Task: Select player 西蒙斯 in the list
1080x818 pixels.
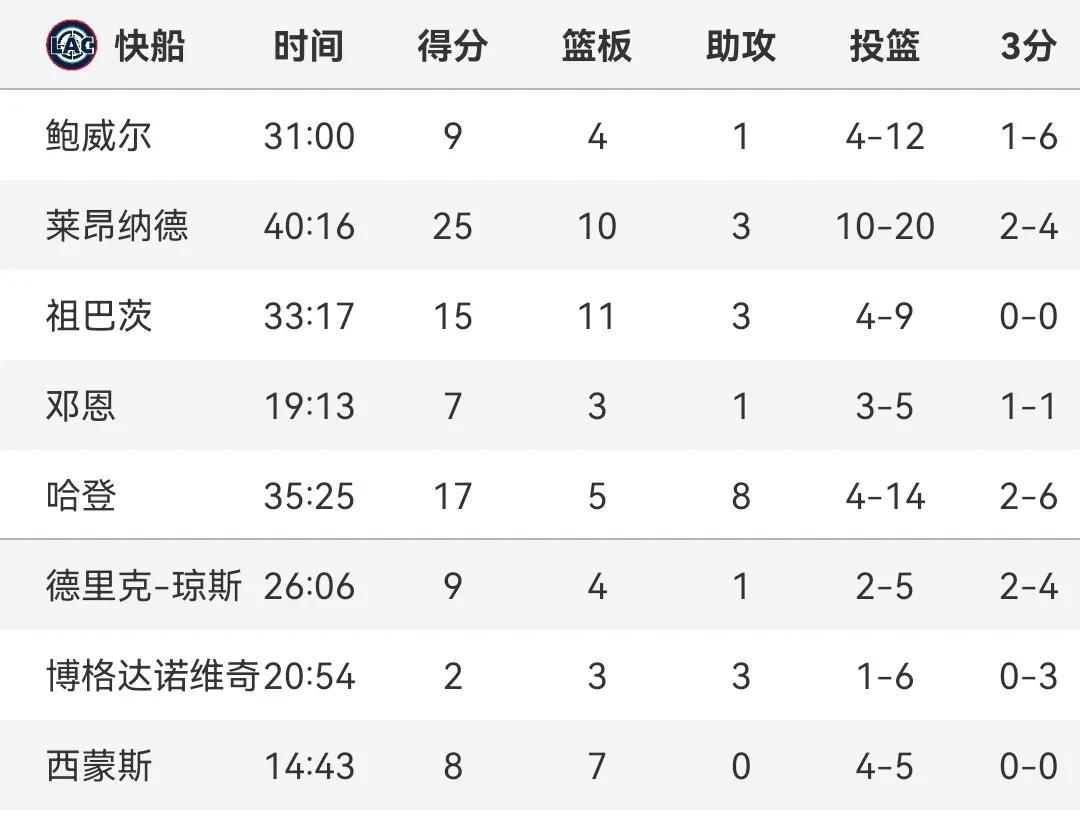Action: (x=99, y=767)
